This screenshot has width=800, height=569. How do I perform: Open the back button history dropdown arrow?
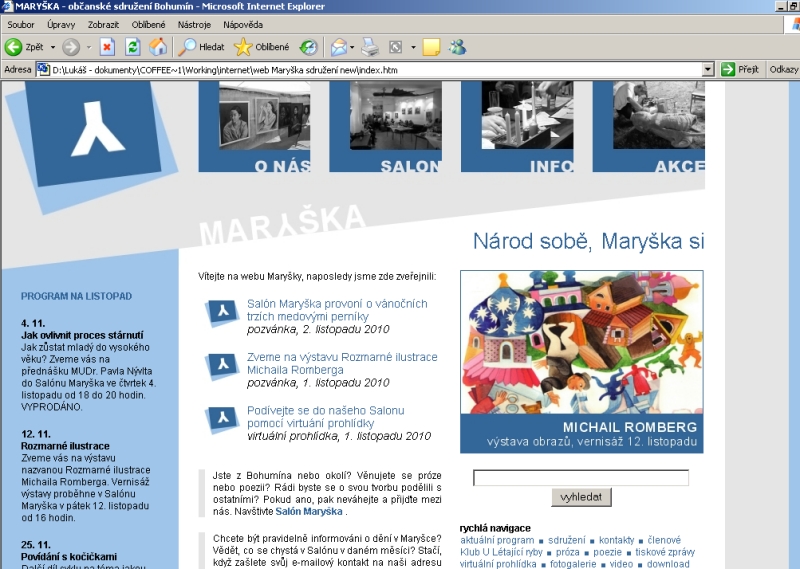[53, 47]
